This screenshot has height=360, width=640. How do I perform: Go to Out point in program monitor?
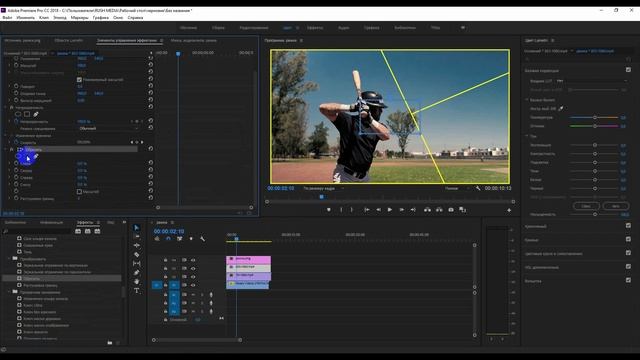(x=413, y=209)
